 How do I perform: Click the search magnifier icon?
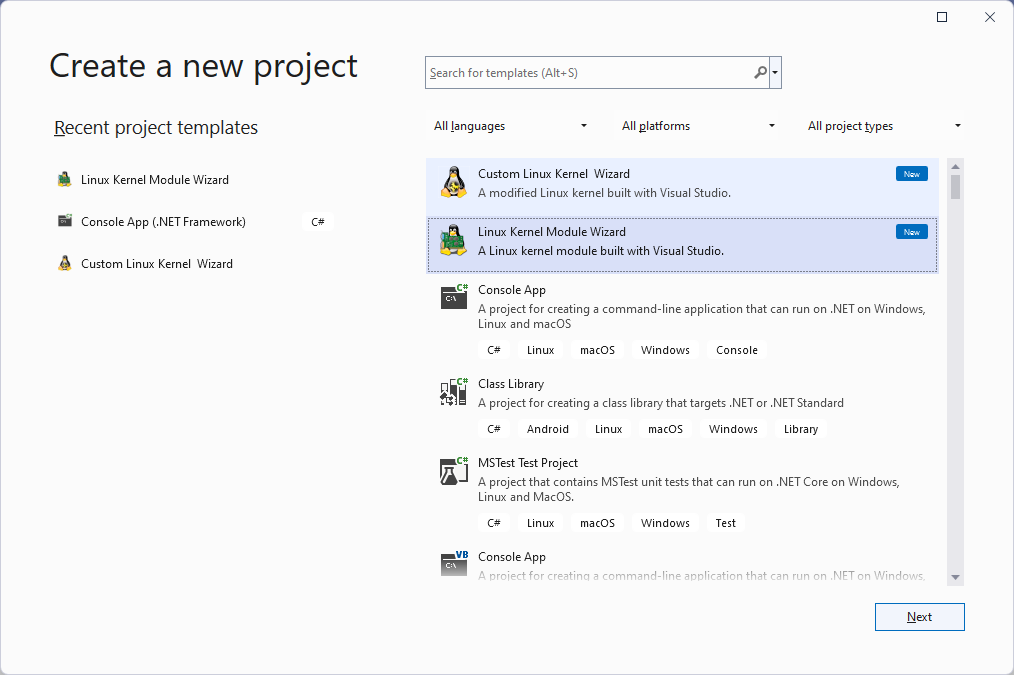[x=761, y=72]
